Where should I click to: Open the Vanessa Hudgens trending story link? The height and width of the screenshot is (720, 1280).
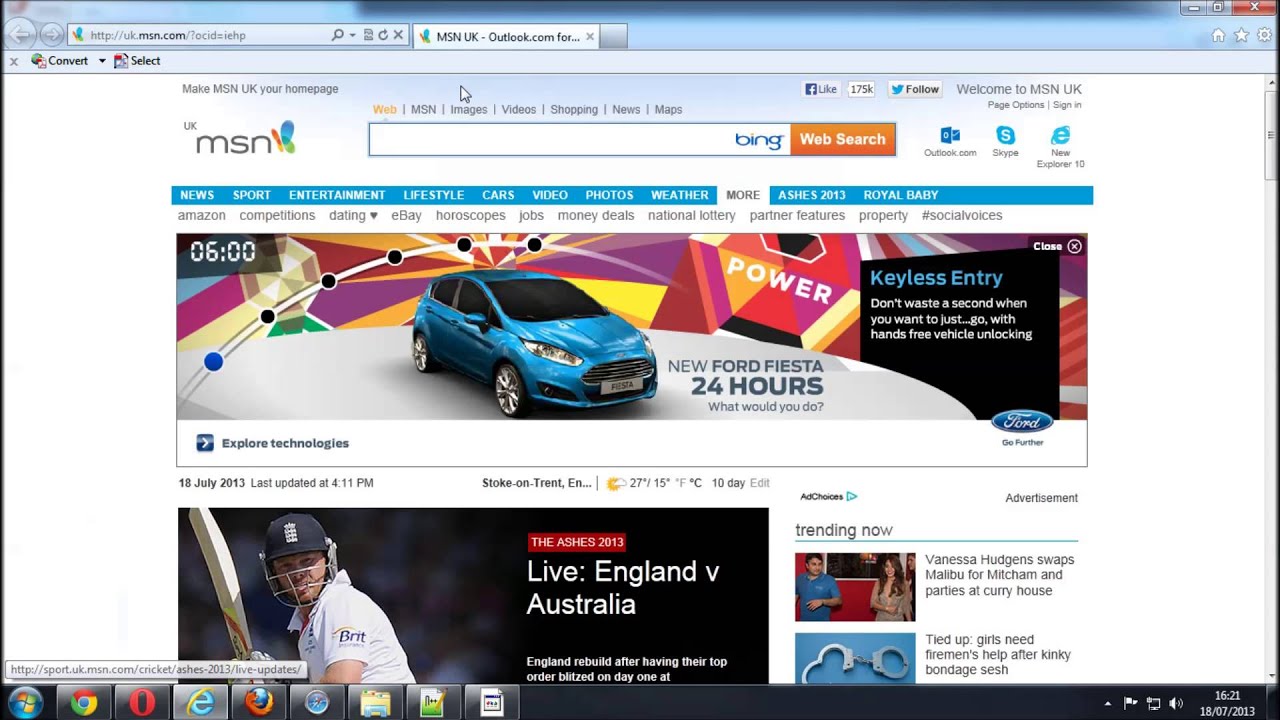point(999,575)
